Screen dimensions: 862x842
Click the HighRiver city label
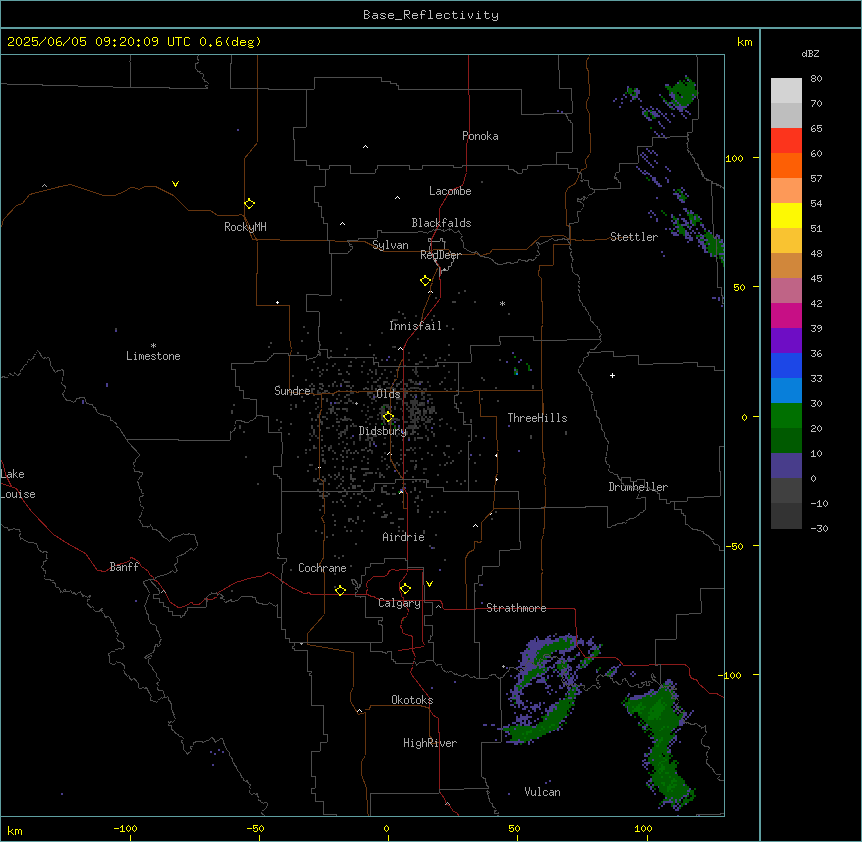coord(430,743)
